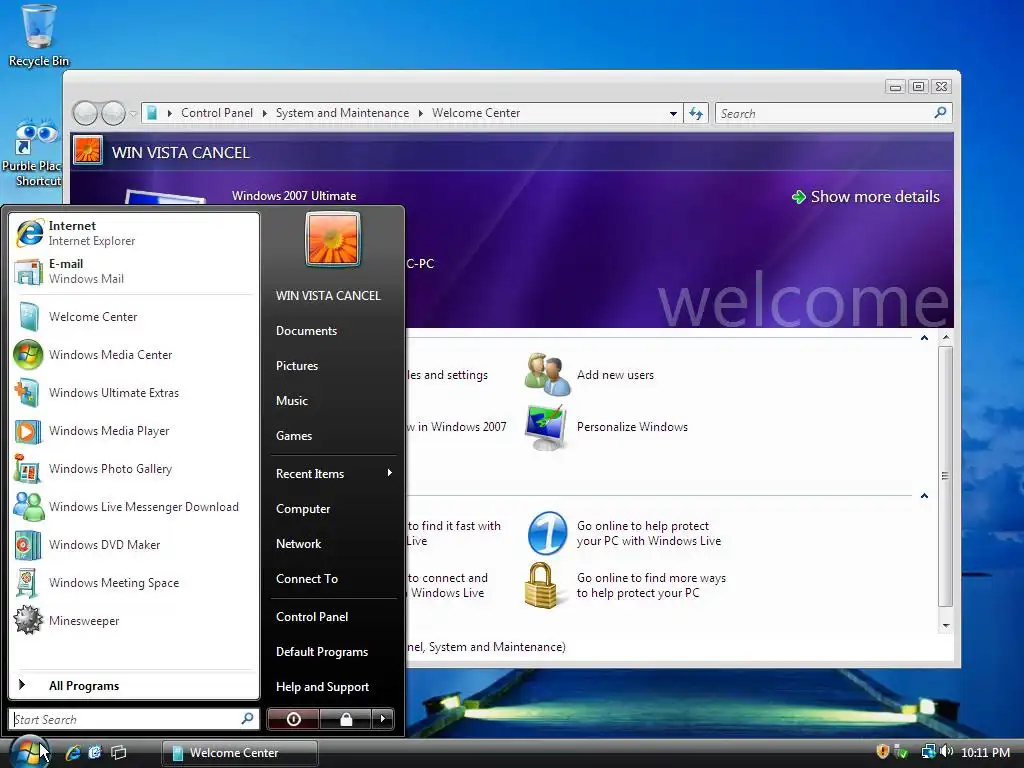
Task: Click the Forward navigation button
Action: (114, 114)
